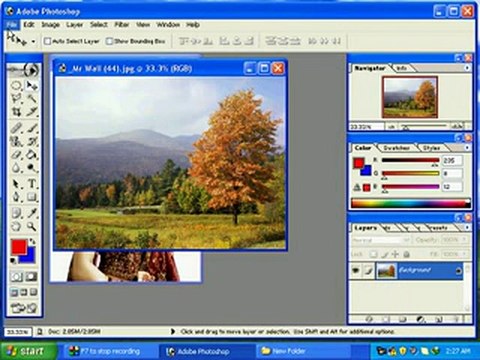
Task: Select the Brush tool
Action: (32, 128)
